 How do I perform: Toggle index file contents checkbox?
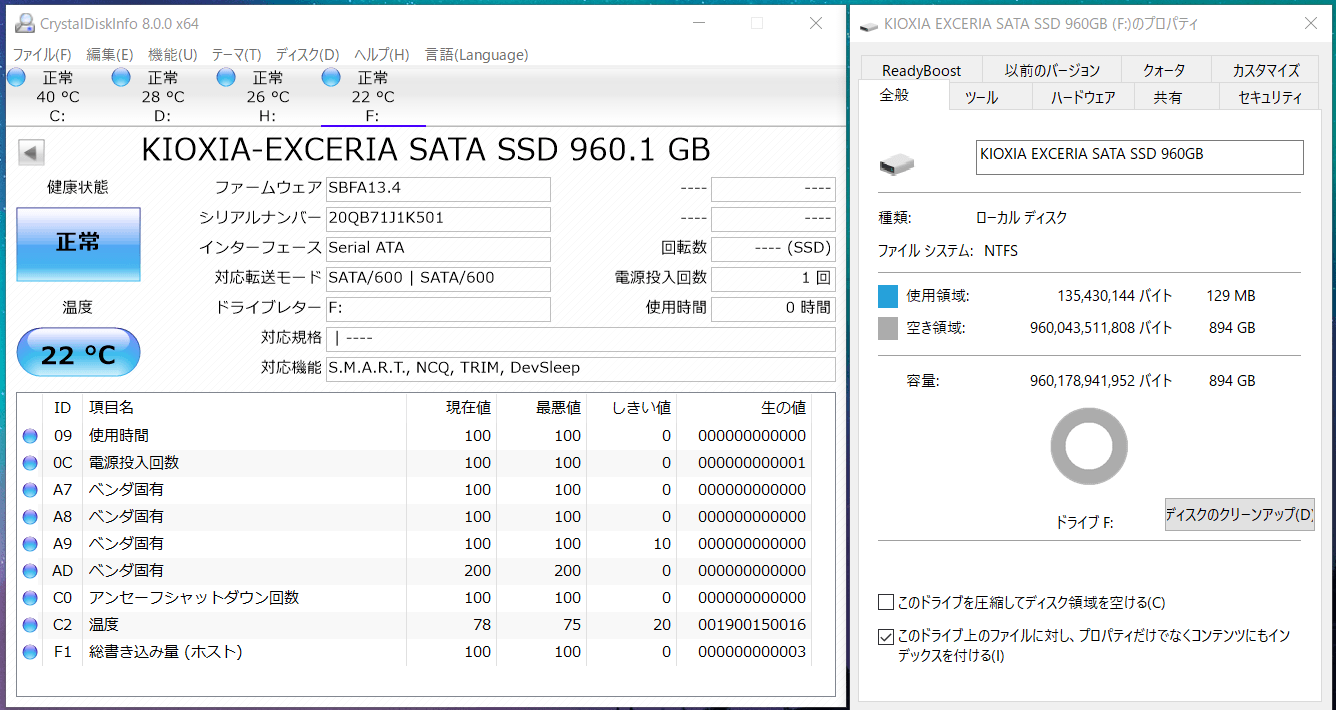(x=885, y=636)
